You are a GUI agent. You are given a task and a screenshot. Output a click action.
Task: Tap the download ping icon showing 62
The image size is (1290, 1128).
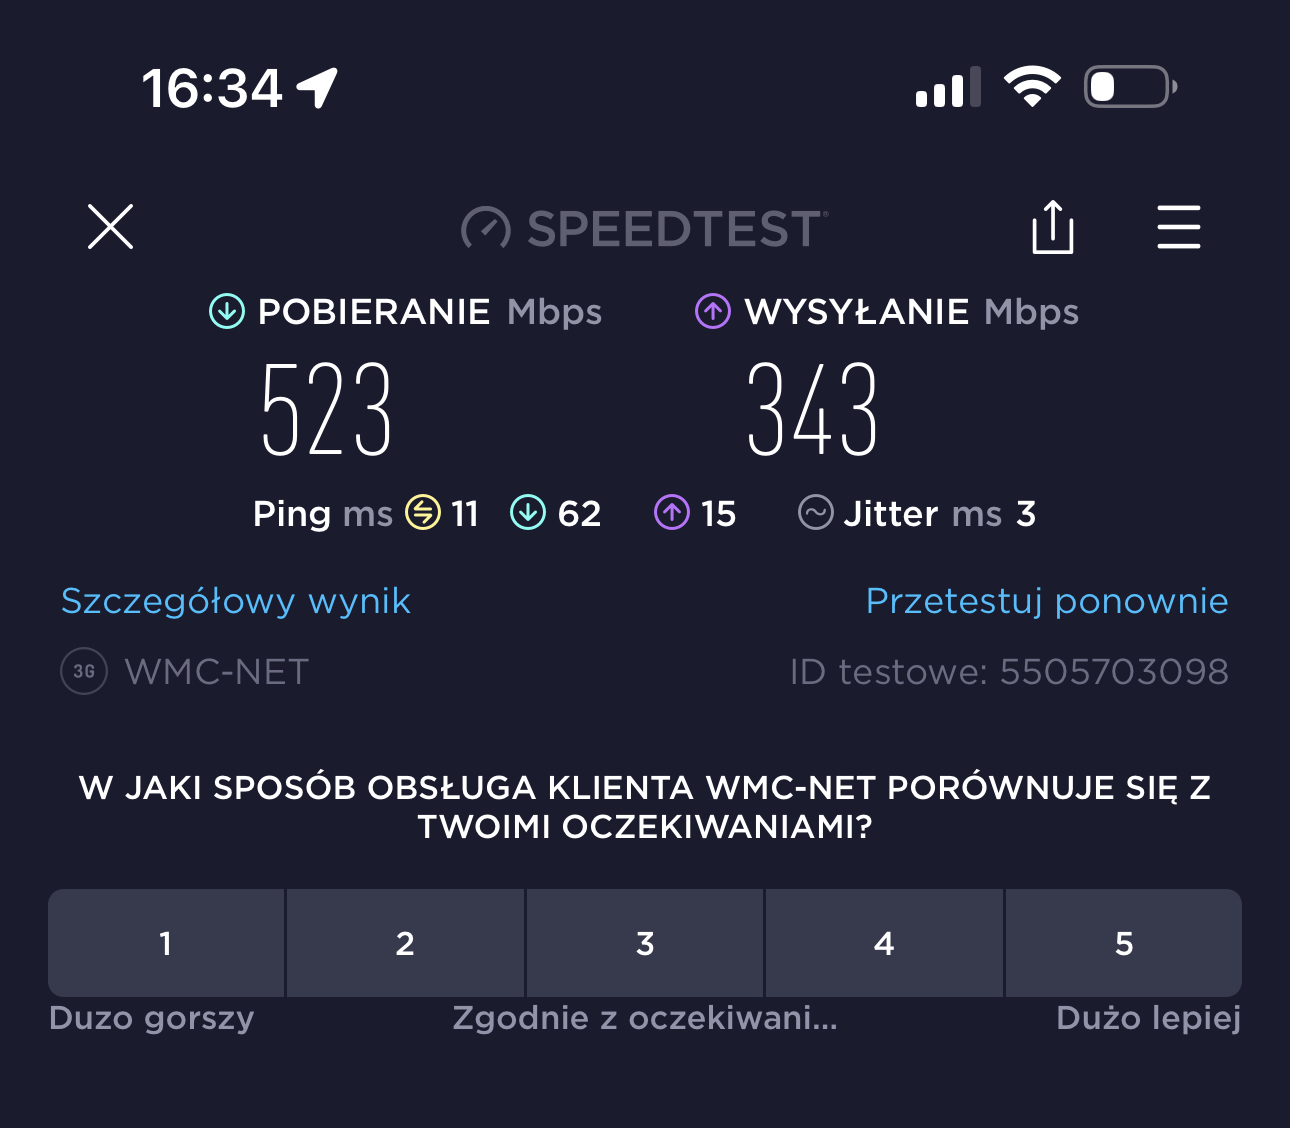[x=528, y=513]
